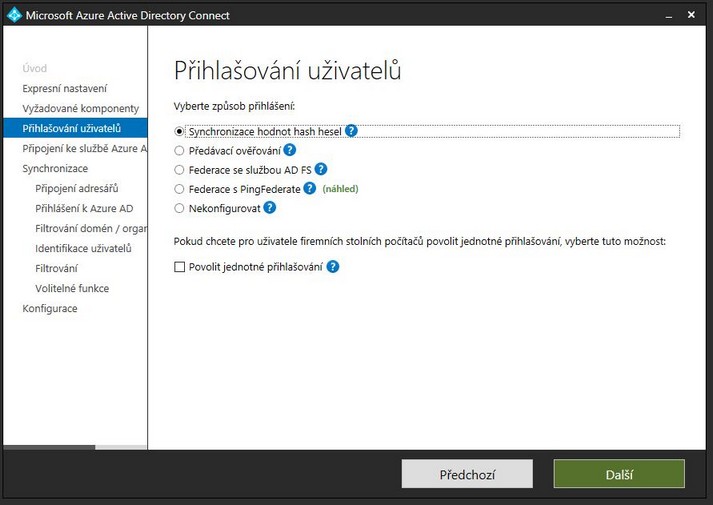
Task: Close the Azure AD Connect window
Action: tap(691, 15)
